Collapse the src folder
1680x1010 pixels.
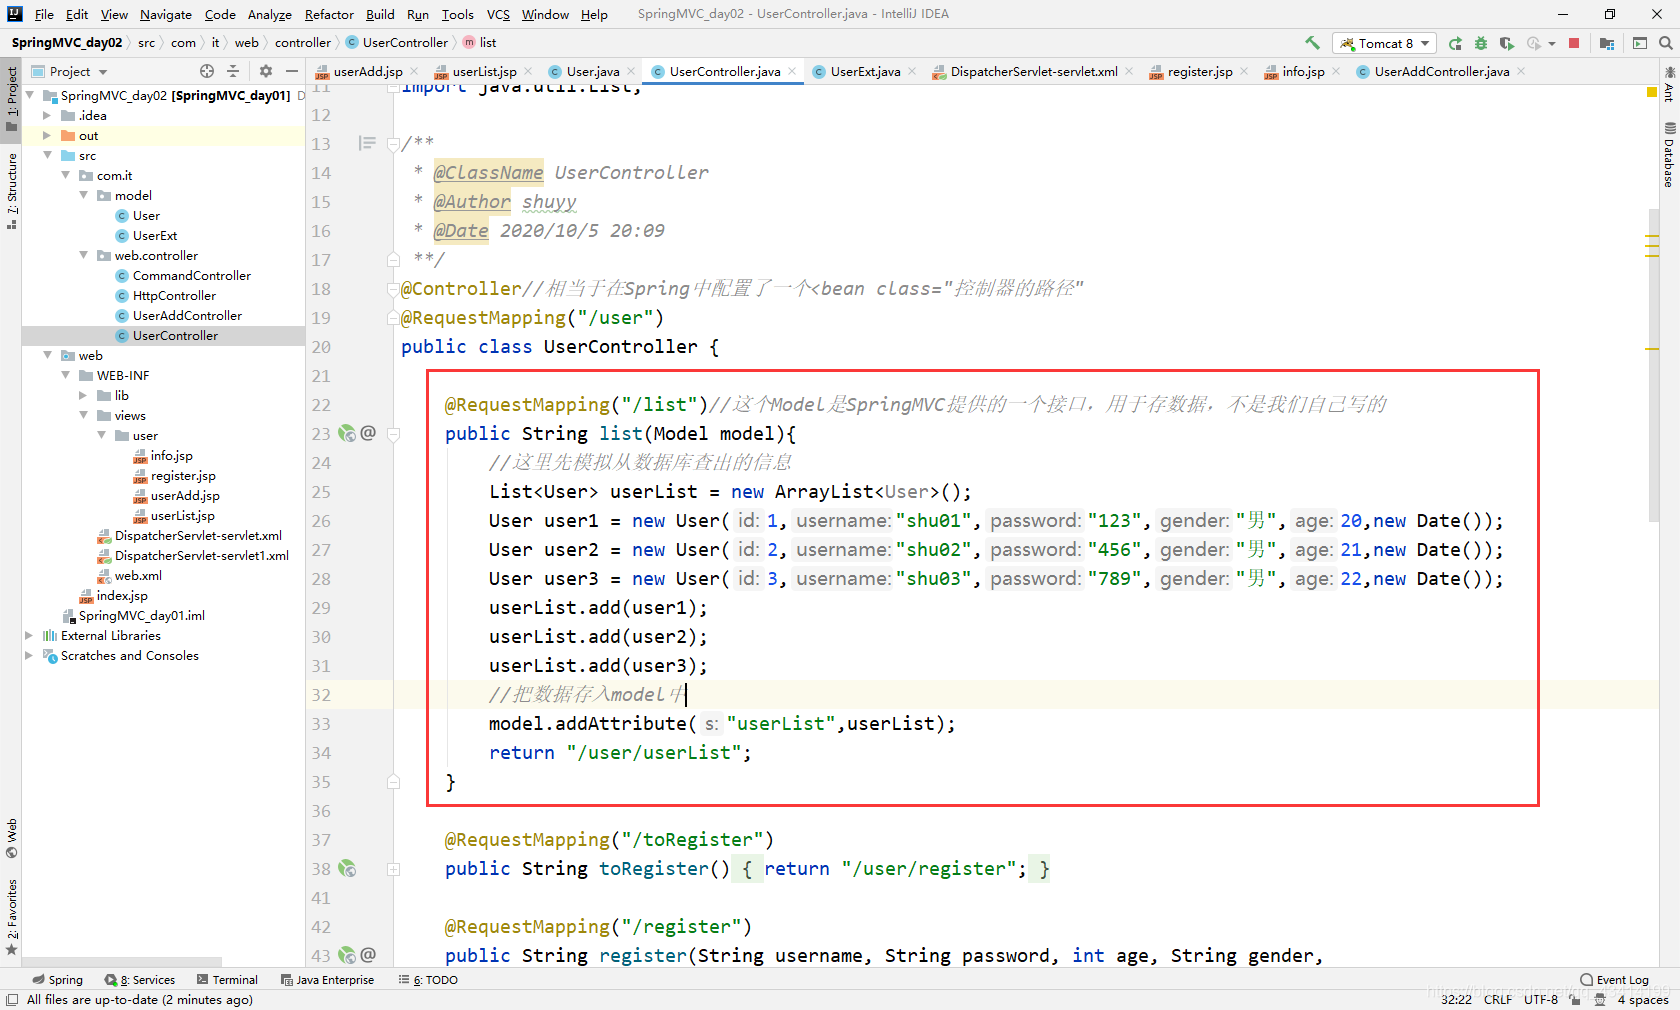point(46,155)
